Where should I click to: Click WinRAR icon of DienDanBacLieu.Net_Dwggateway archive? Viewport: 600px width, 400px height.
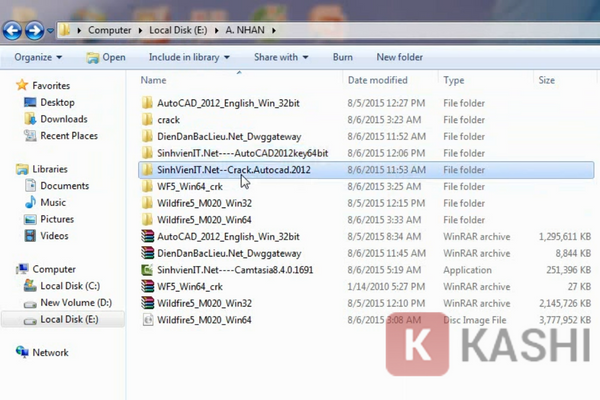[147, 253]
